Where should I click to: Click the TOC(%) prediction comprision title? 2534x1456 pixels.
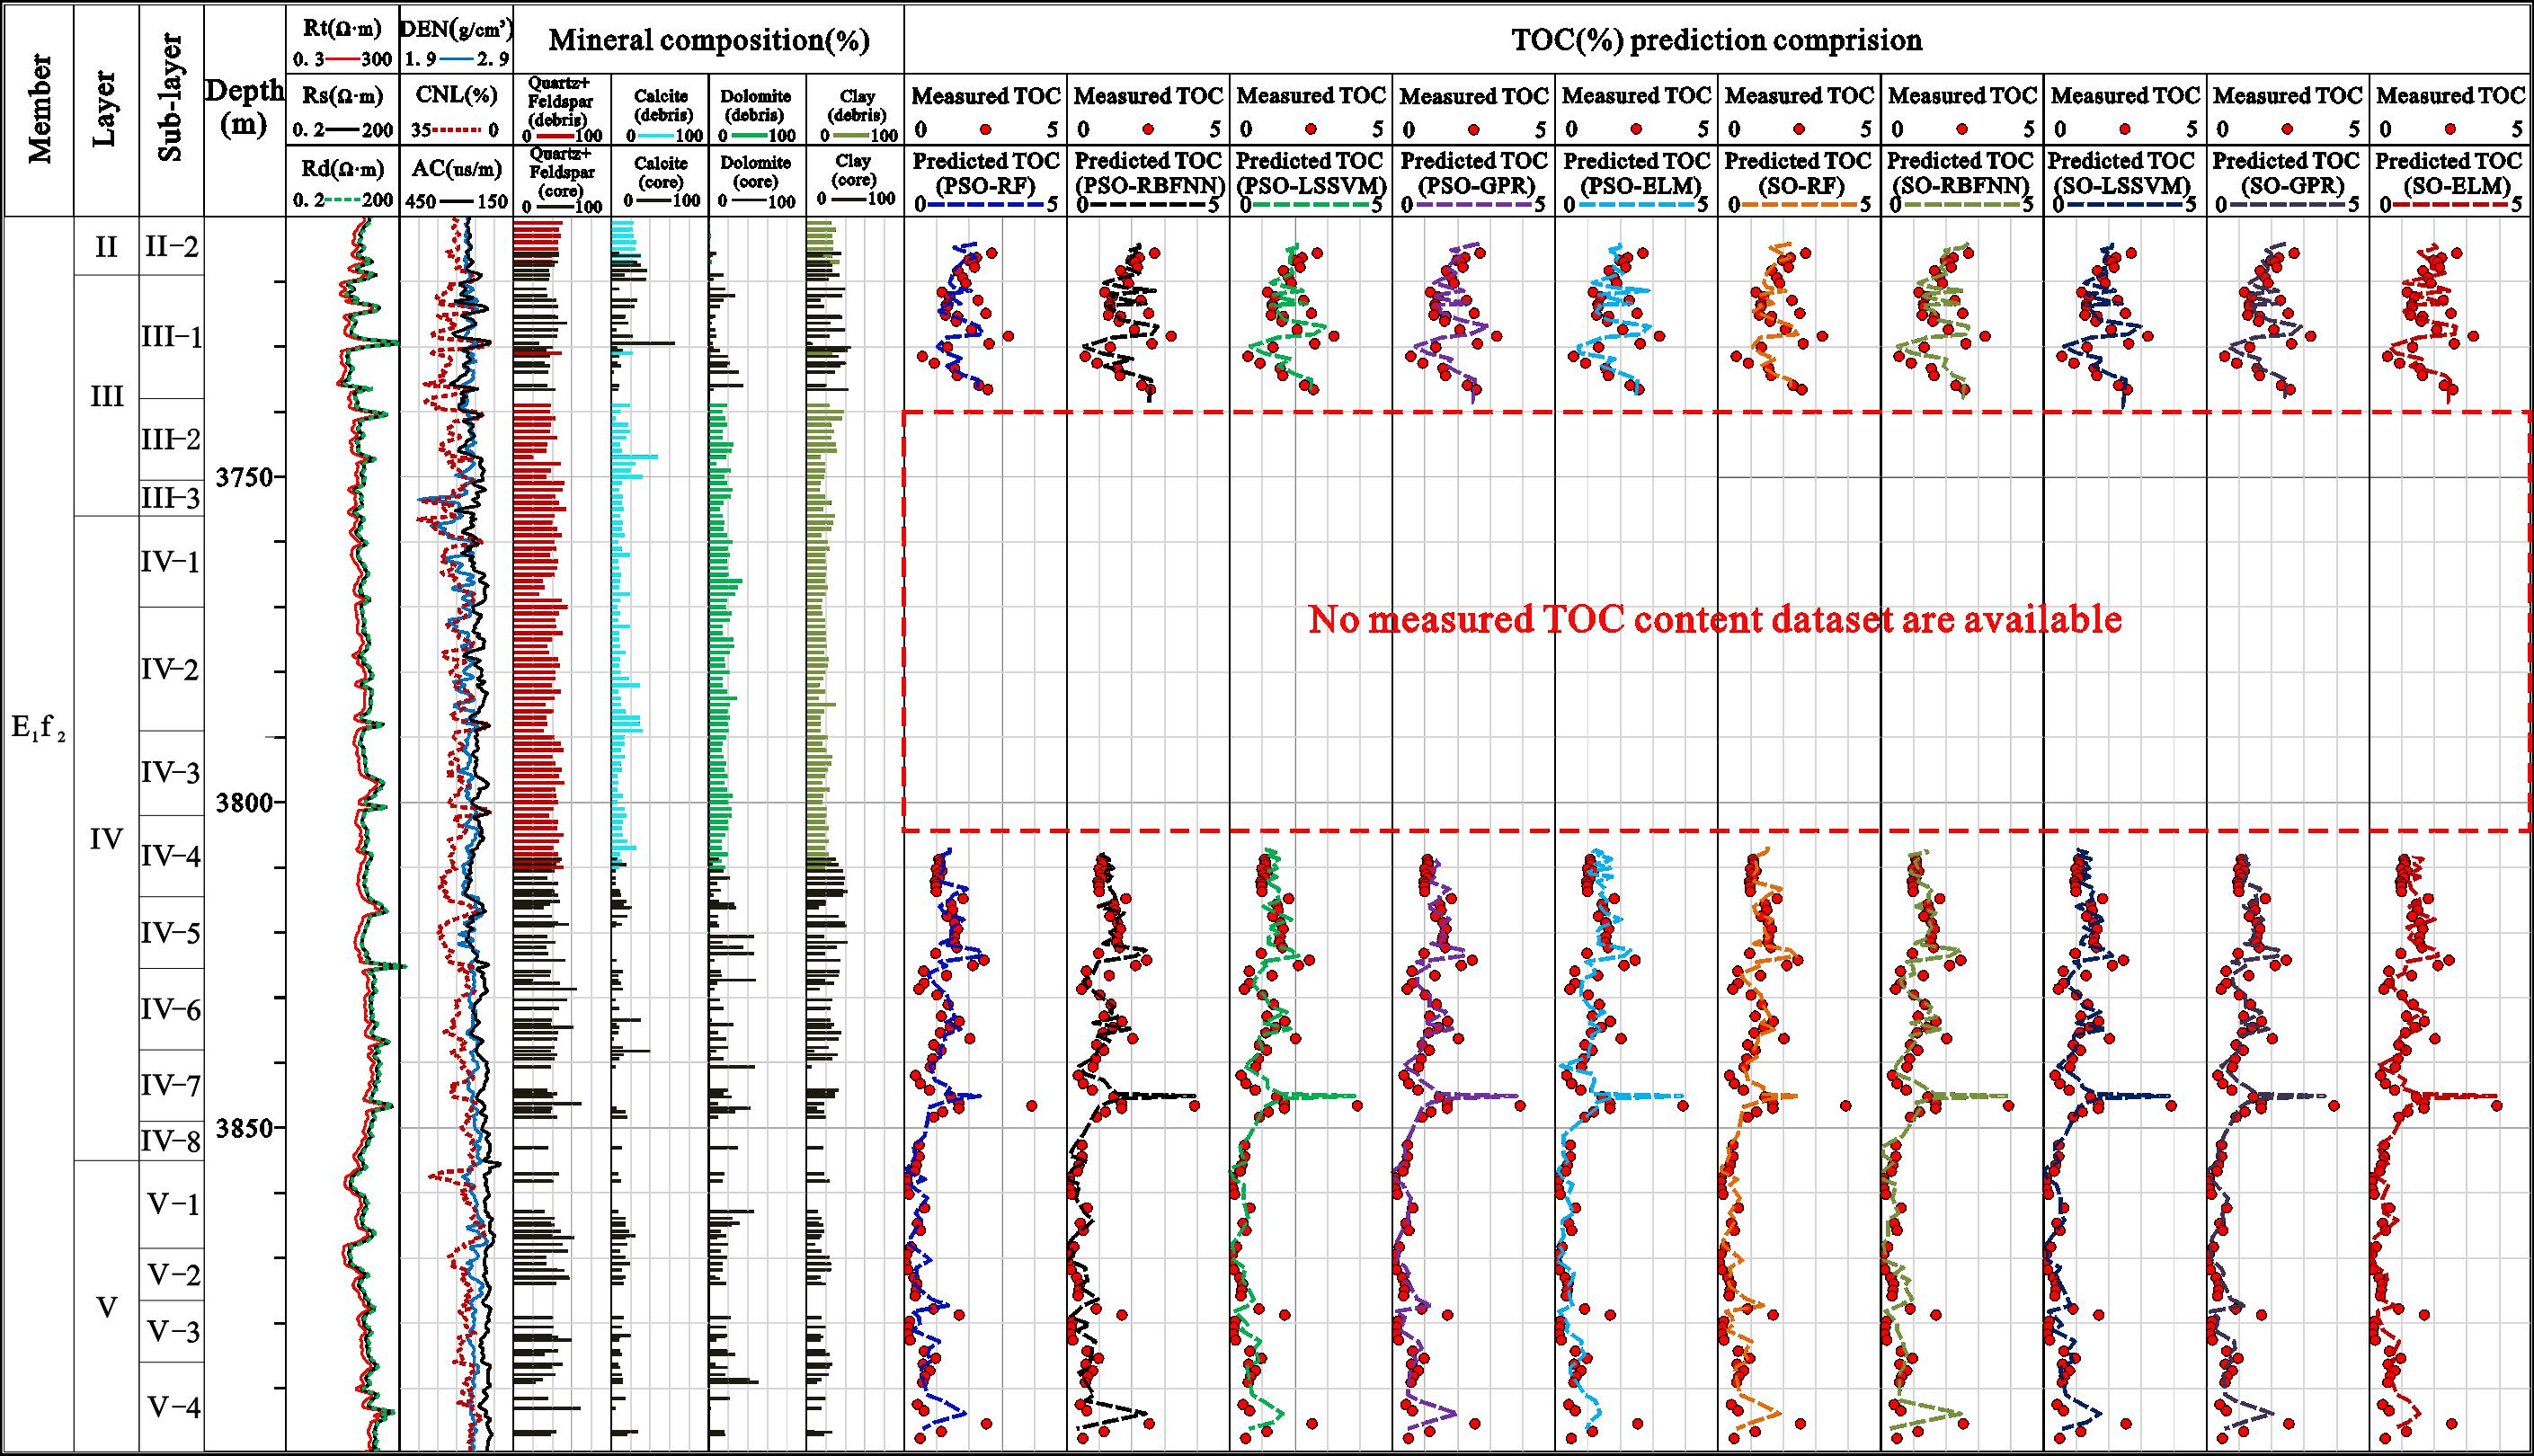coord(1717,40)
